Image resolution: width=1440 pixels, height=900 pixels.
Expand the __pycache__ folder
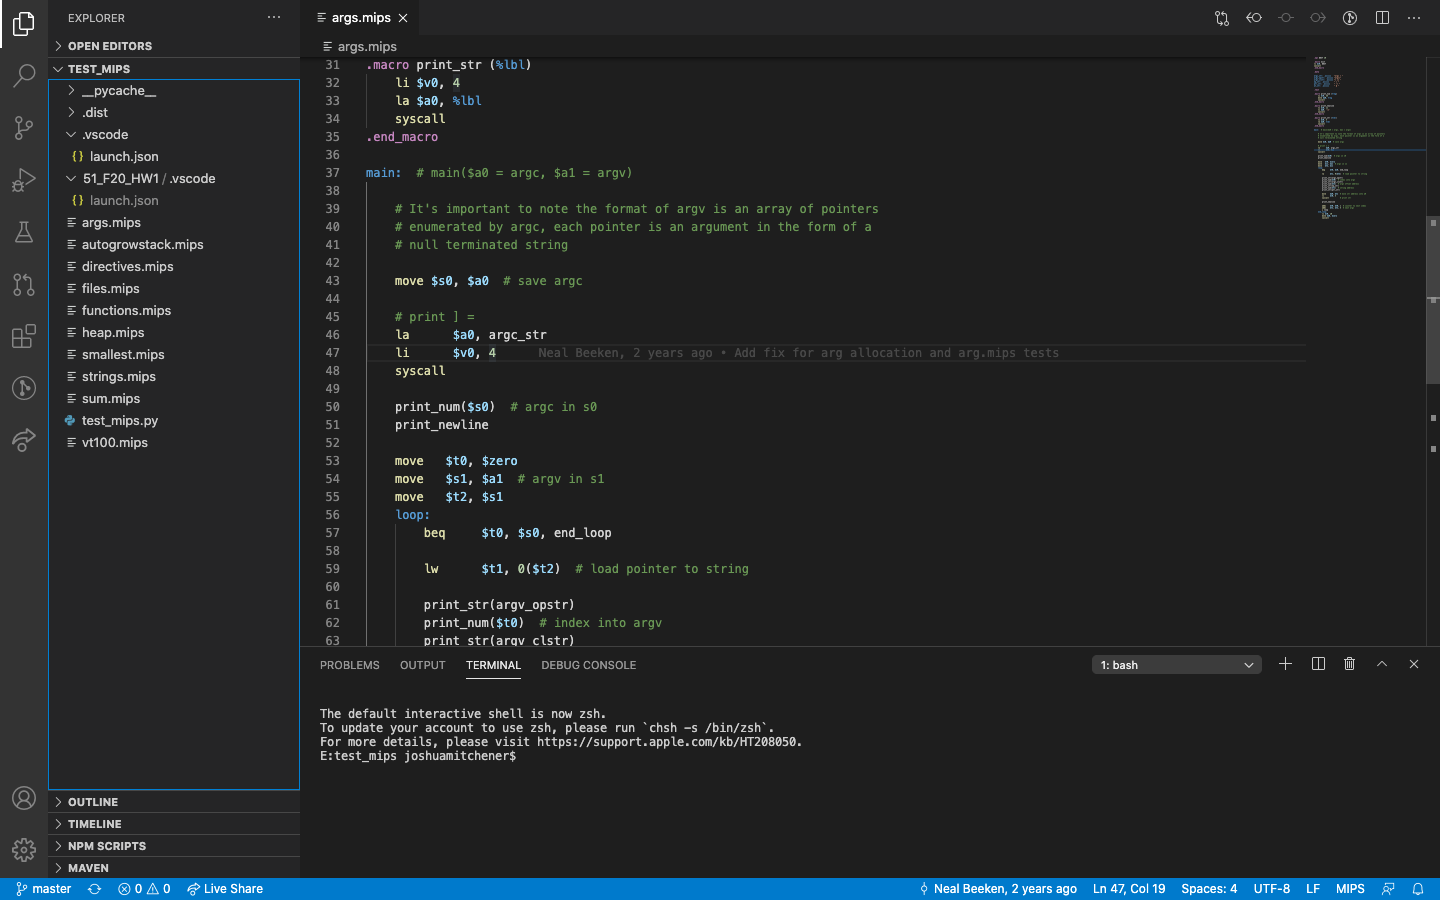[174, 91]
